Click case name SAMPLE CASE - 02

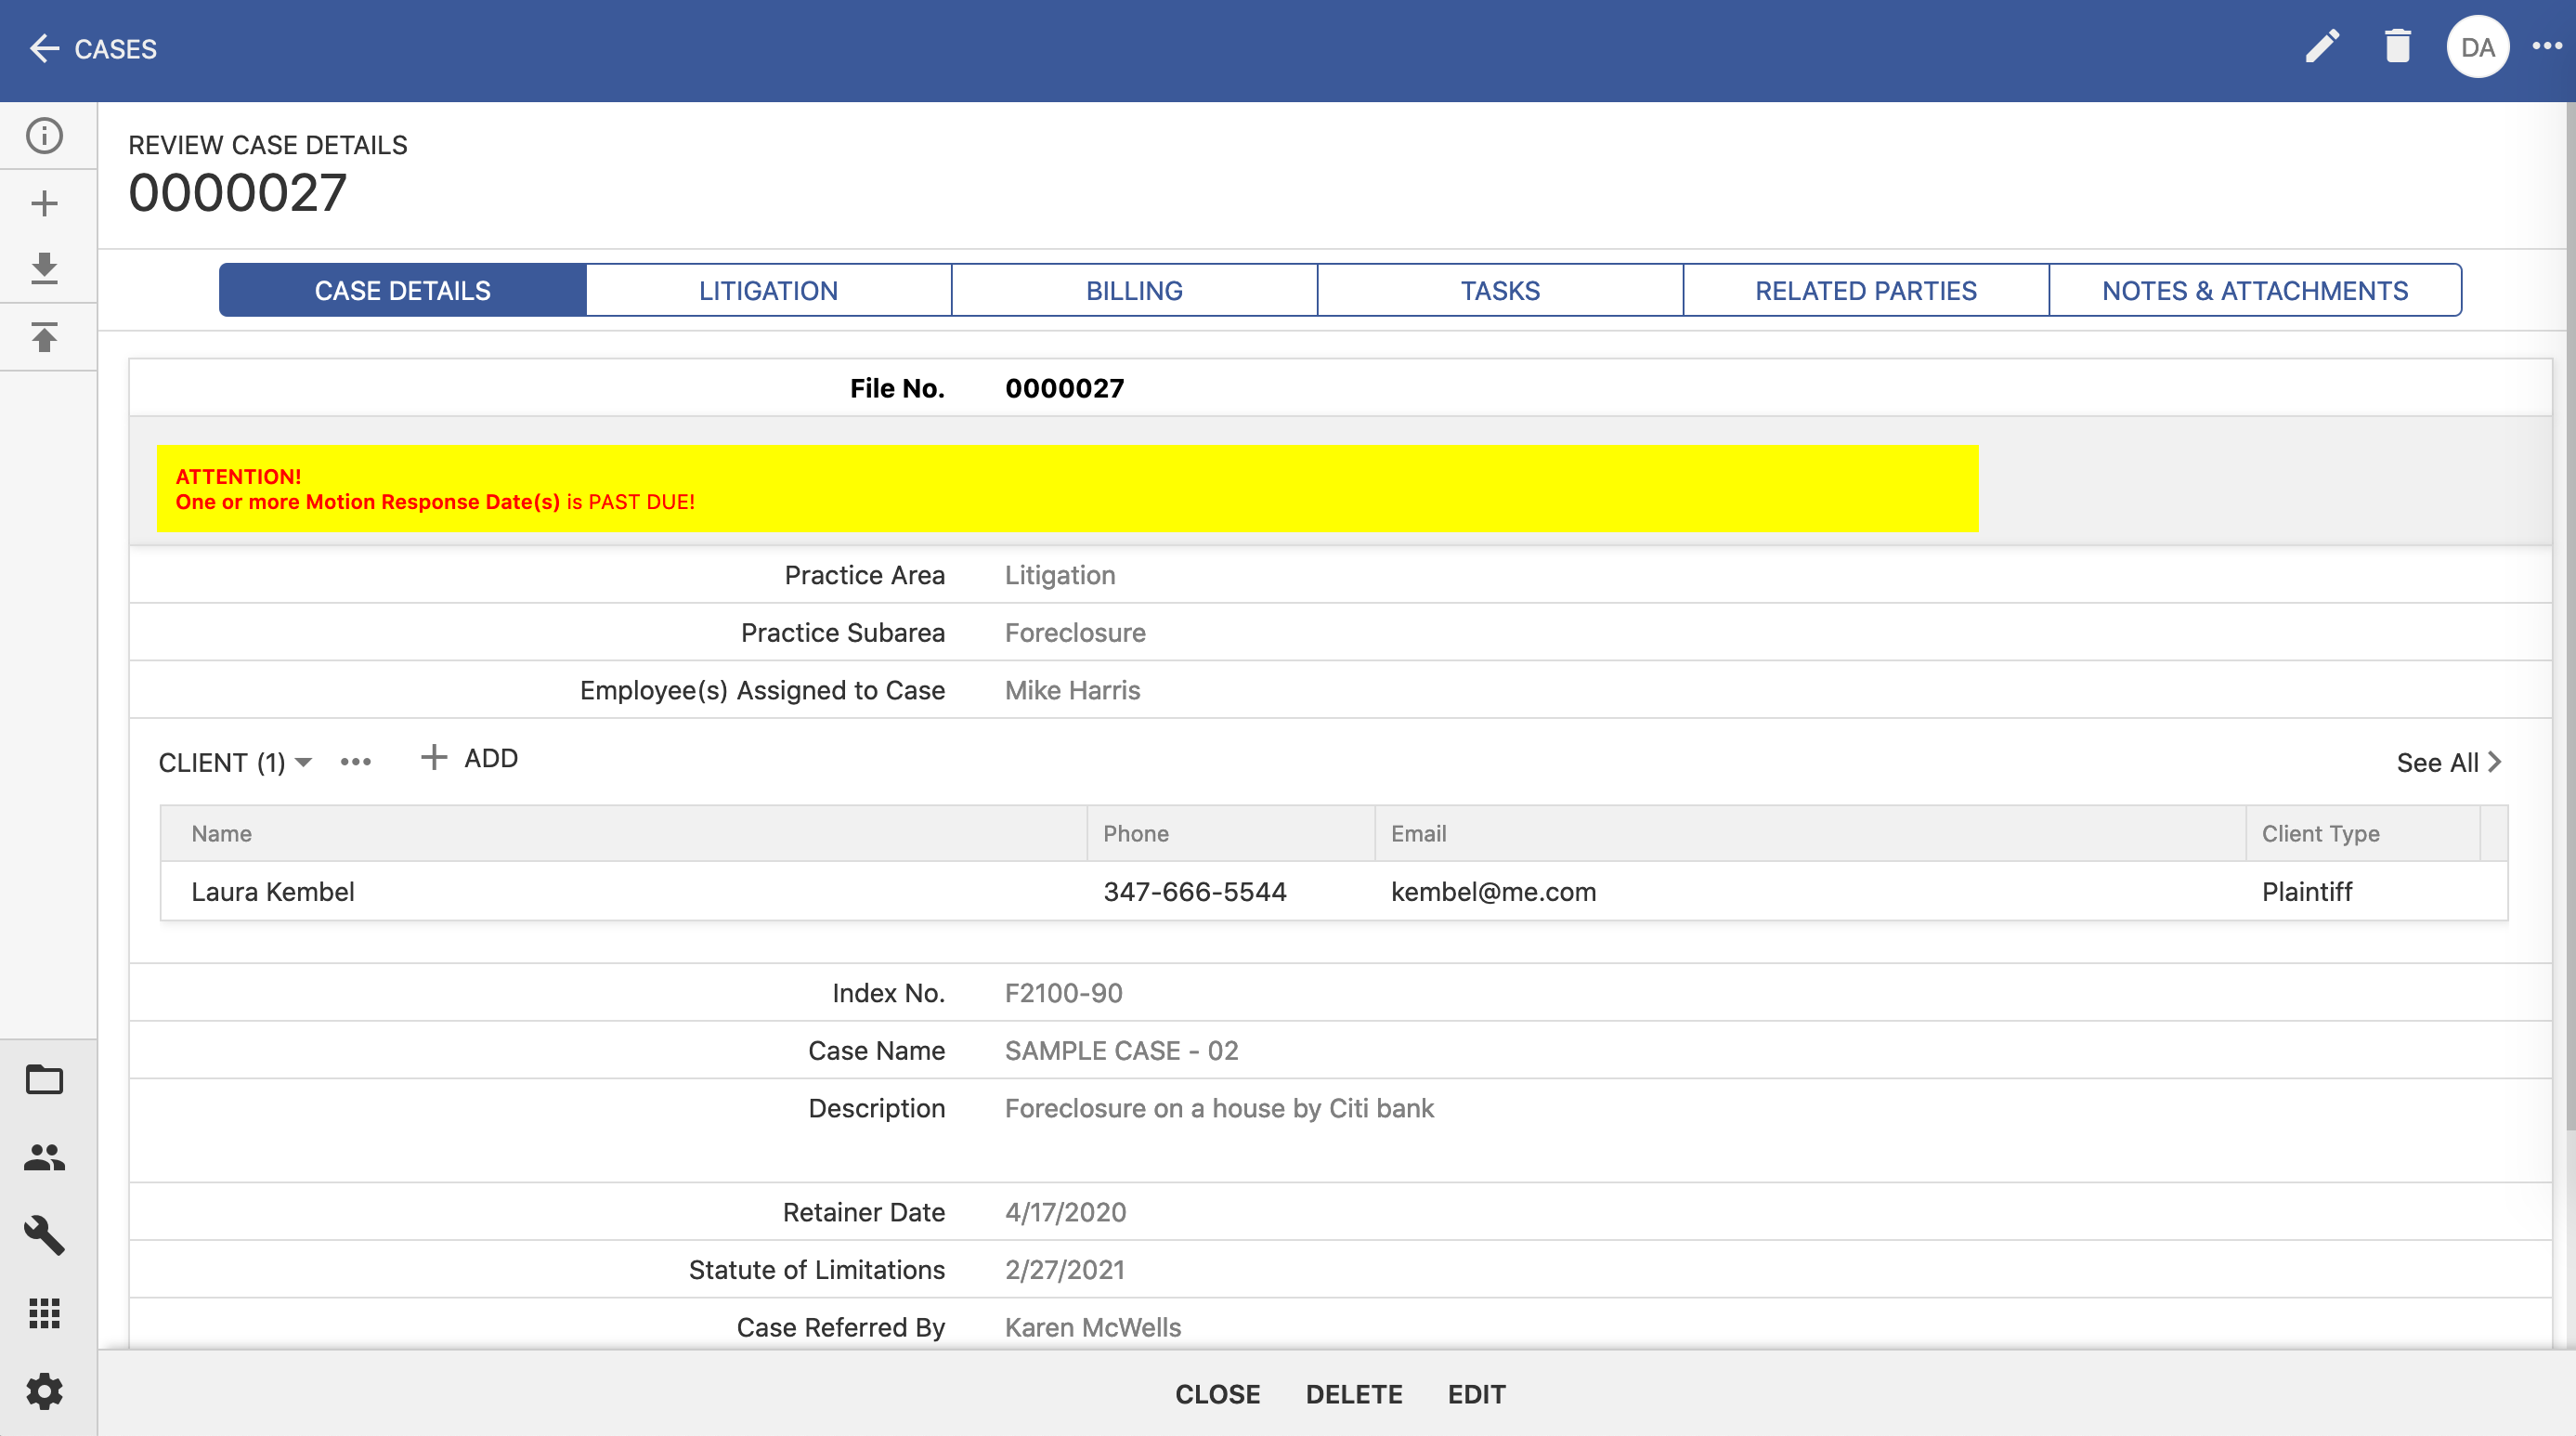(1121, 1051)
